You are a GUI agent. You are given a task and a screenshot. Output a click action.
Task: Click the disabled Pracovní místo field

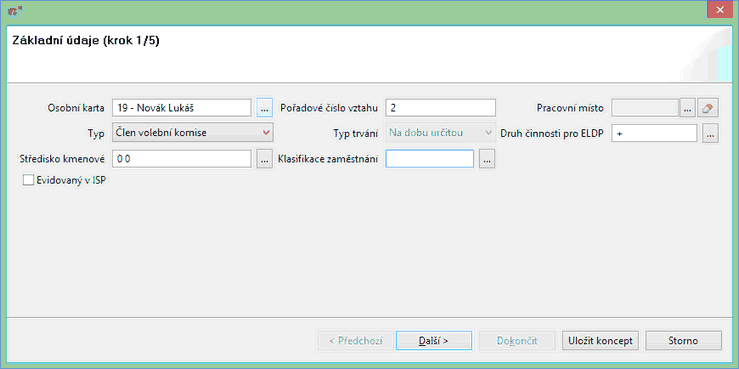(x=644, y=108)
